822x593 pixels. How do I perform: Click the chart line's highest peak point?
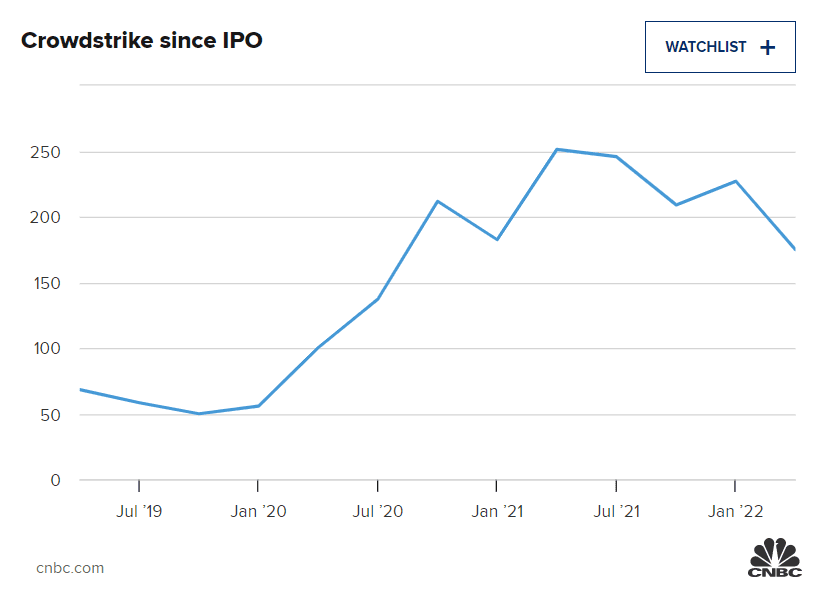pos(556,149)
